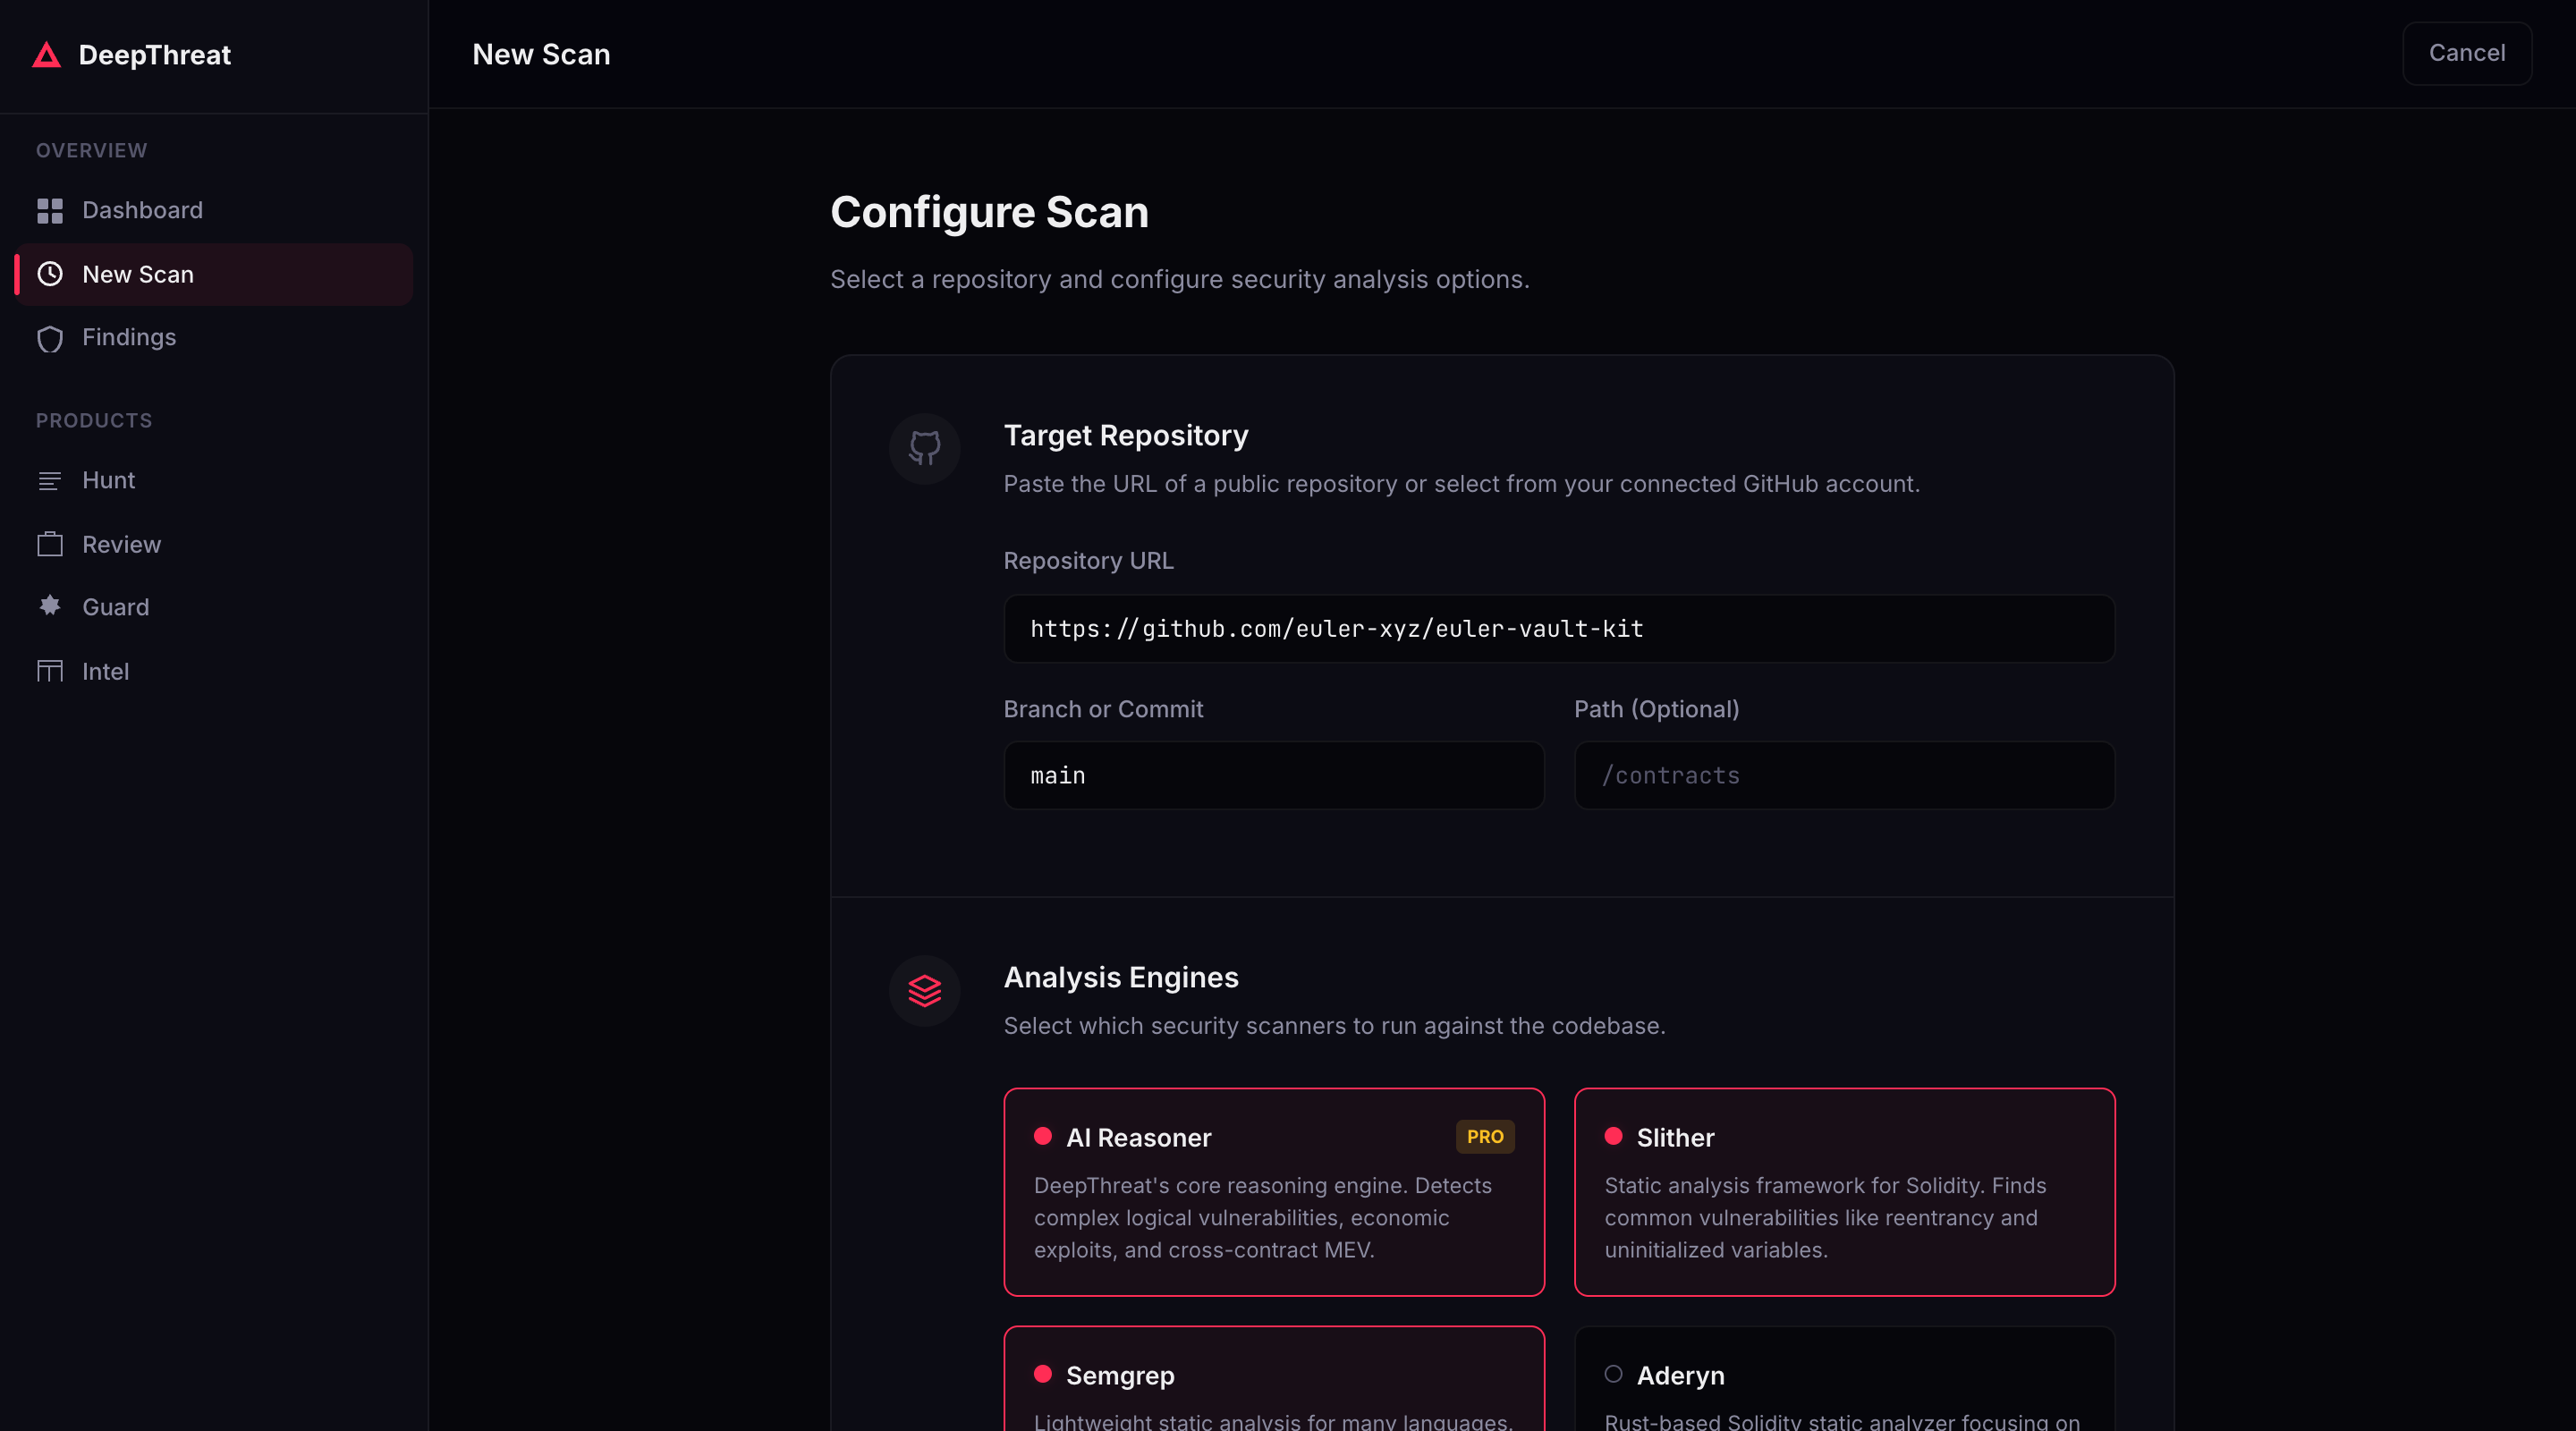Click the GitHub icon beside Target Repository

click(x=924, y=448)
